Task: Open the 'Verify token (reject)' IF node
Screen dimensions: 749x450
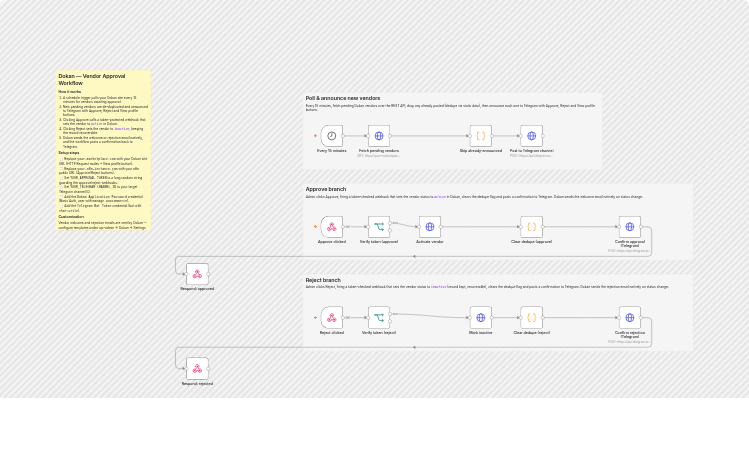Action: click(379, 318)
